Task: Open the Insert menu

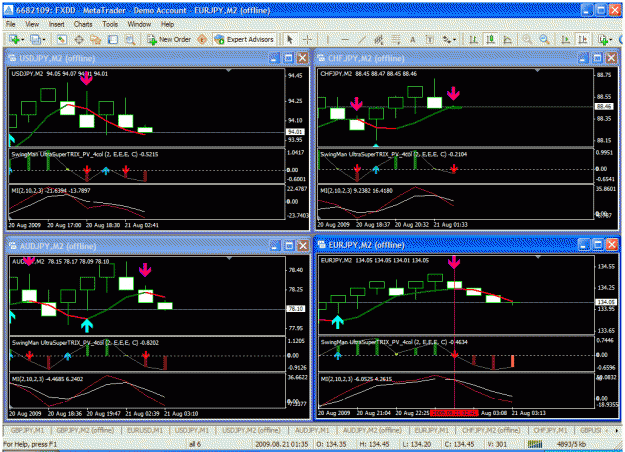Action: pyautogui.click(x=56, y=24)
